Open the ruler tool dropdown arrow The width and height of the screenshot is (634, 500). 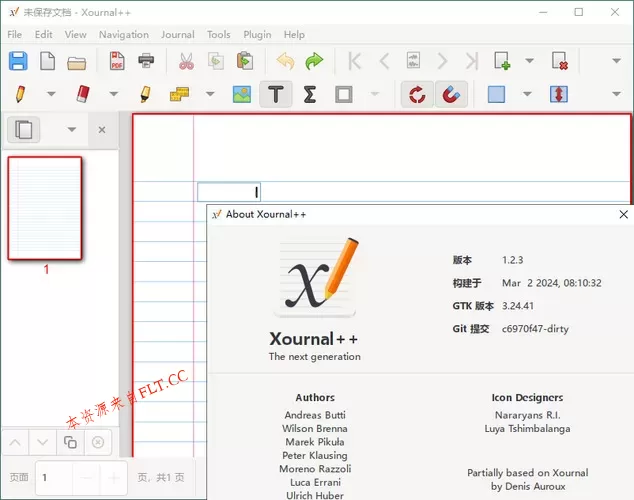pyautogui.click(x=210, y=94)
